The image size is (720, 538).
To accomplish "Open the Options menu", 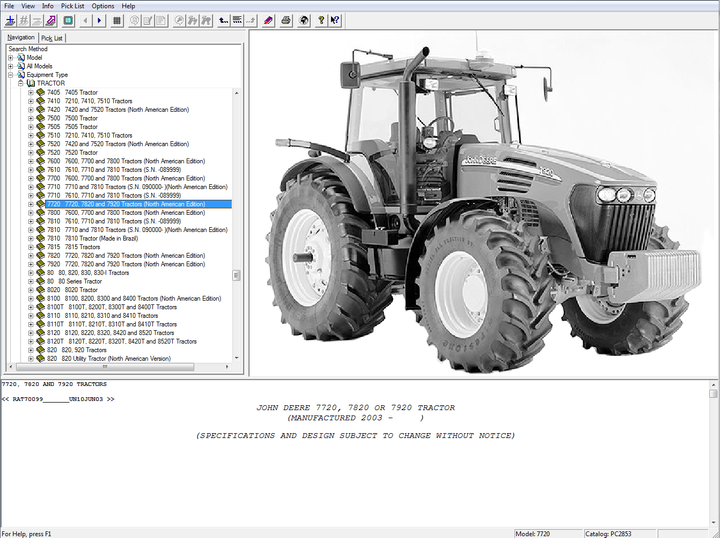I will coord(103,6).
